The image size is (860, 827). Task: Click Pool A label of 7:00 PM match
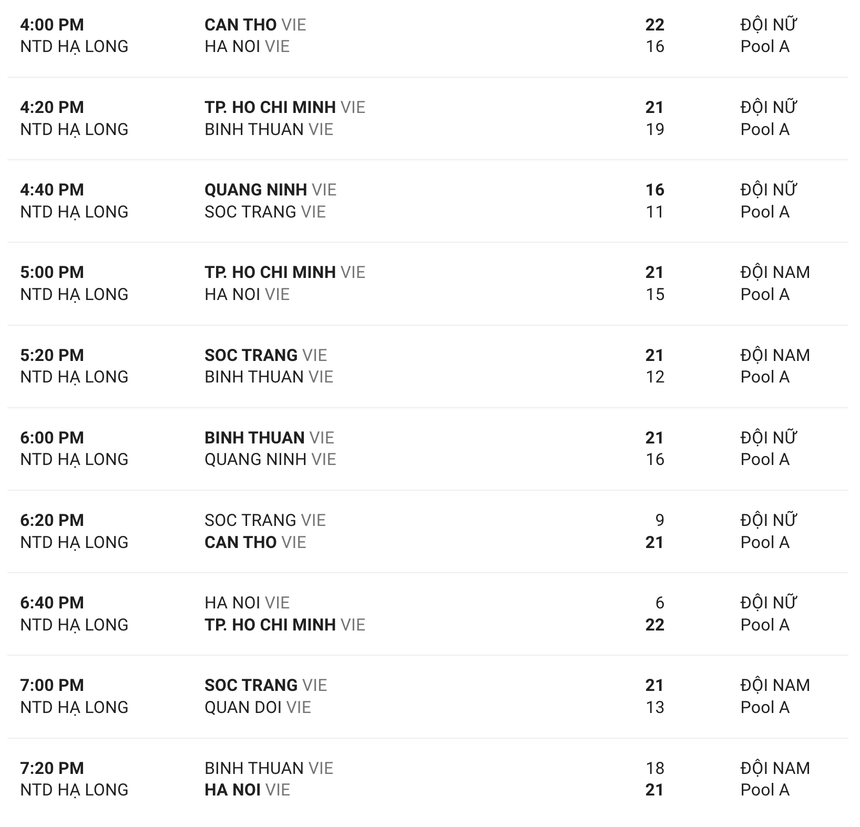click(x=765, y=707)
